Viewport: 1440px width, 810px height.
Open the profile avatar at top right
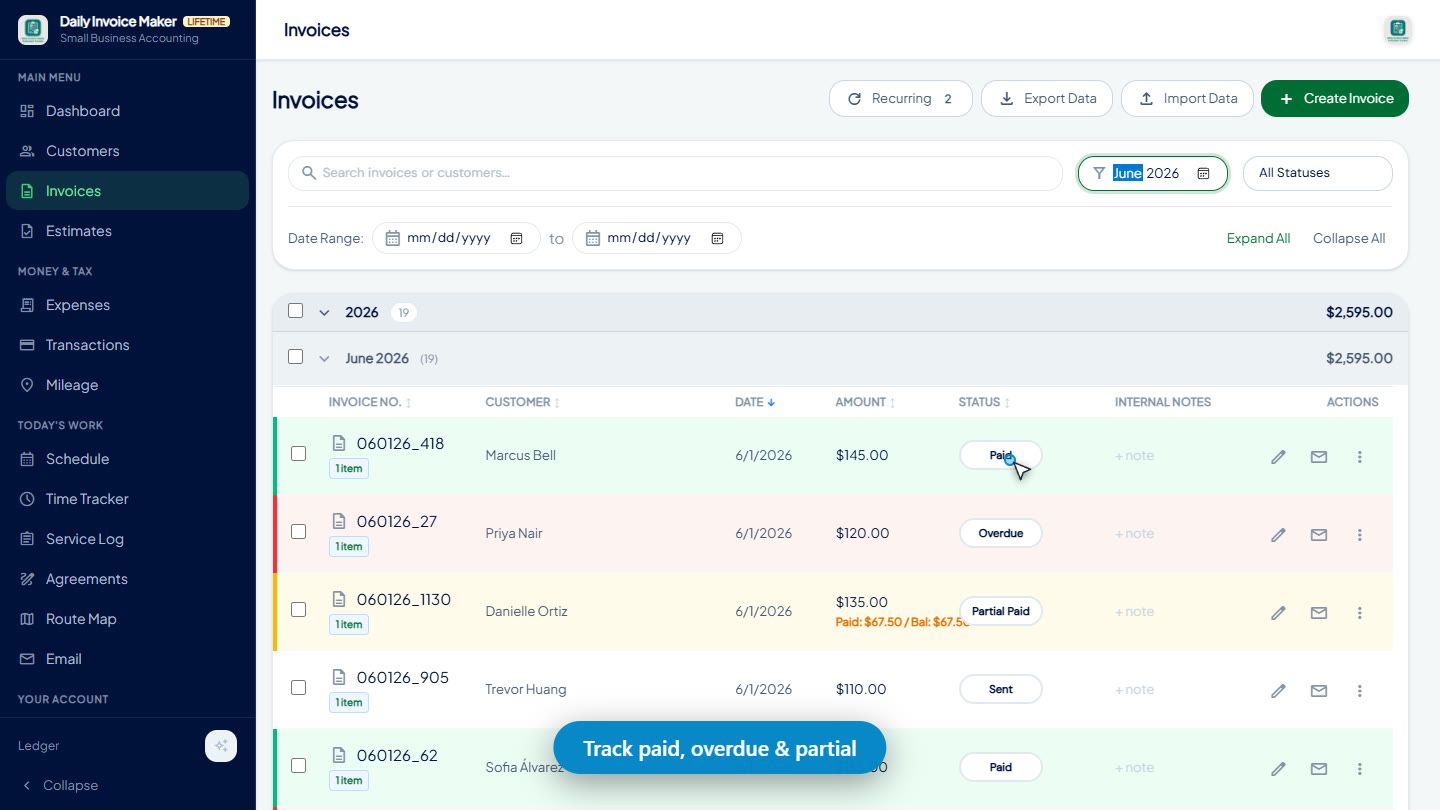point(1398,29)
